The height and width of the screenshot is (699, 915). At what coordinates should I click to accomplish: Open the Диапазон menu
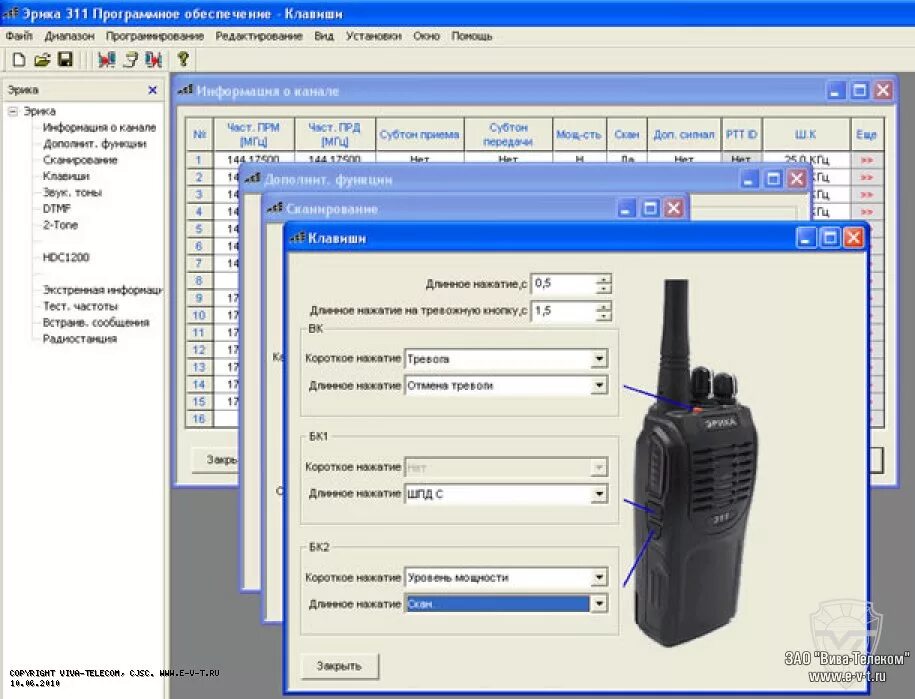coord(69,36)
